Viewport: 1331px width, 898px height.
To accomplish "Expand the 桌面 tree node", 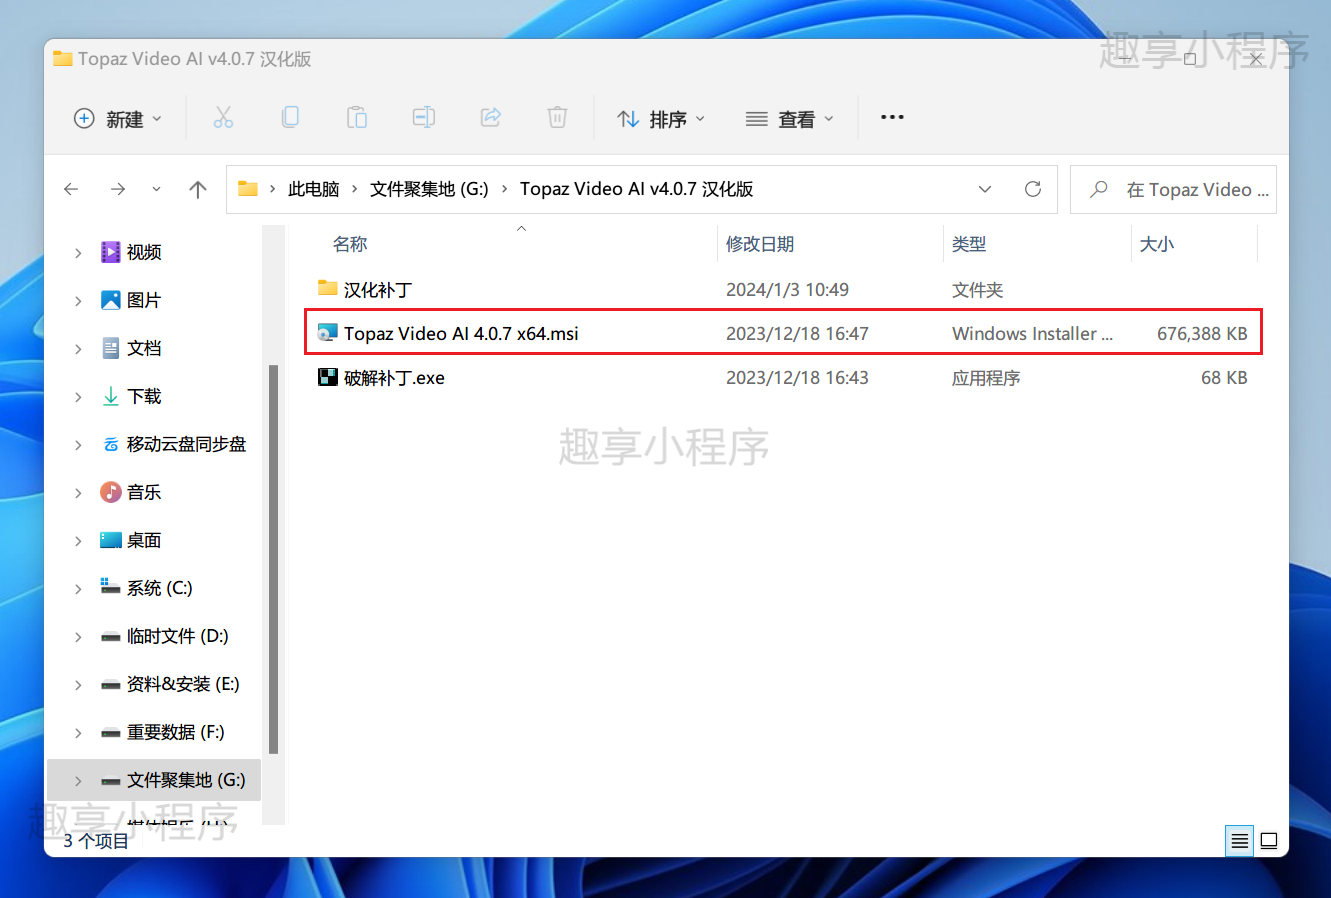I will (x=78, y=541).
